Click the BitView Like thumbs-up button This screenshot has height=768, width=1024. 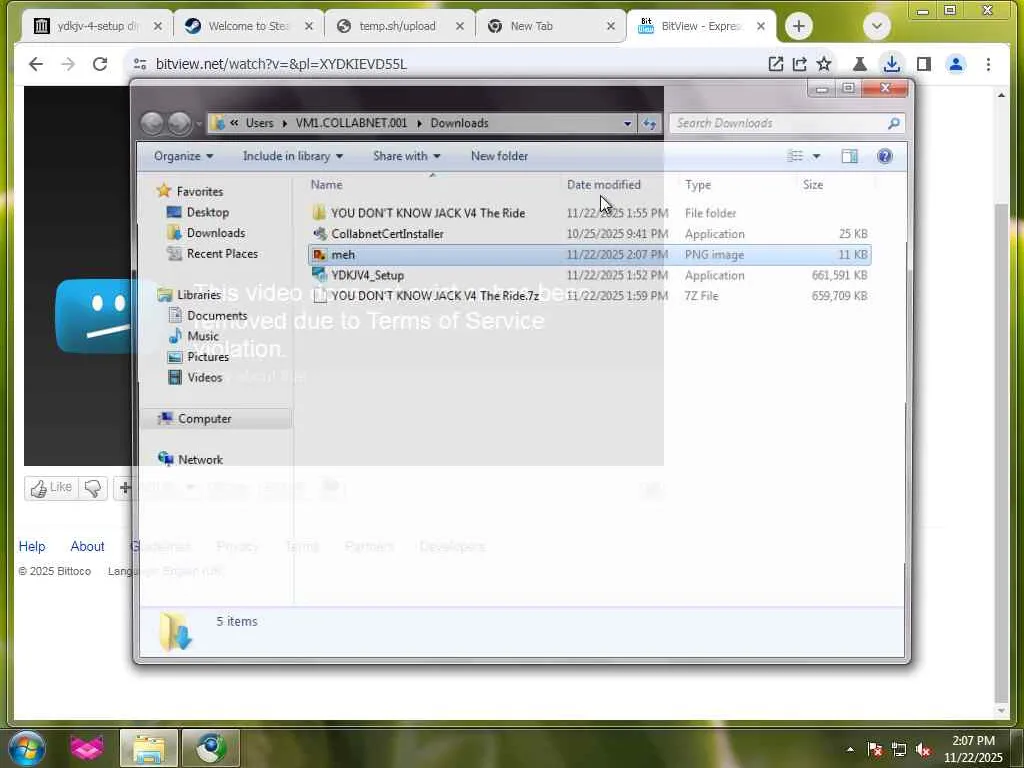(52, 488)
